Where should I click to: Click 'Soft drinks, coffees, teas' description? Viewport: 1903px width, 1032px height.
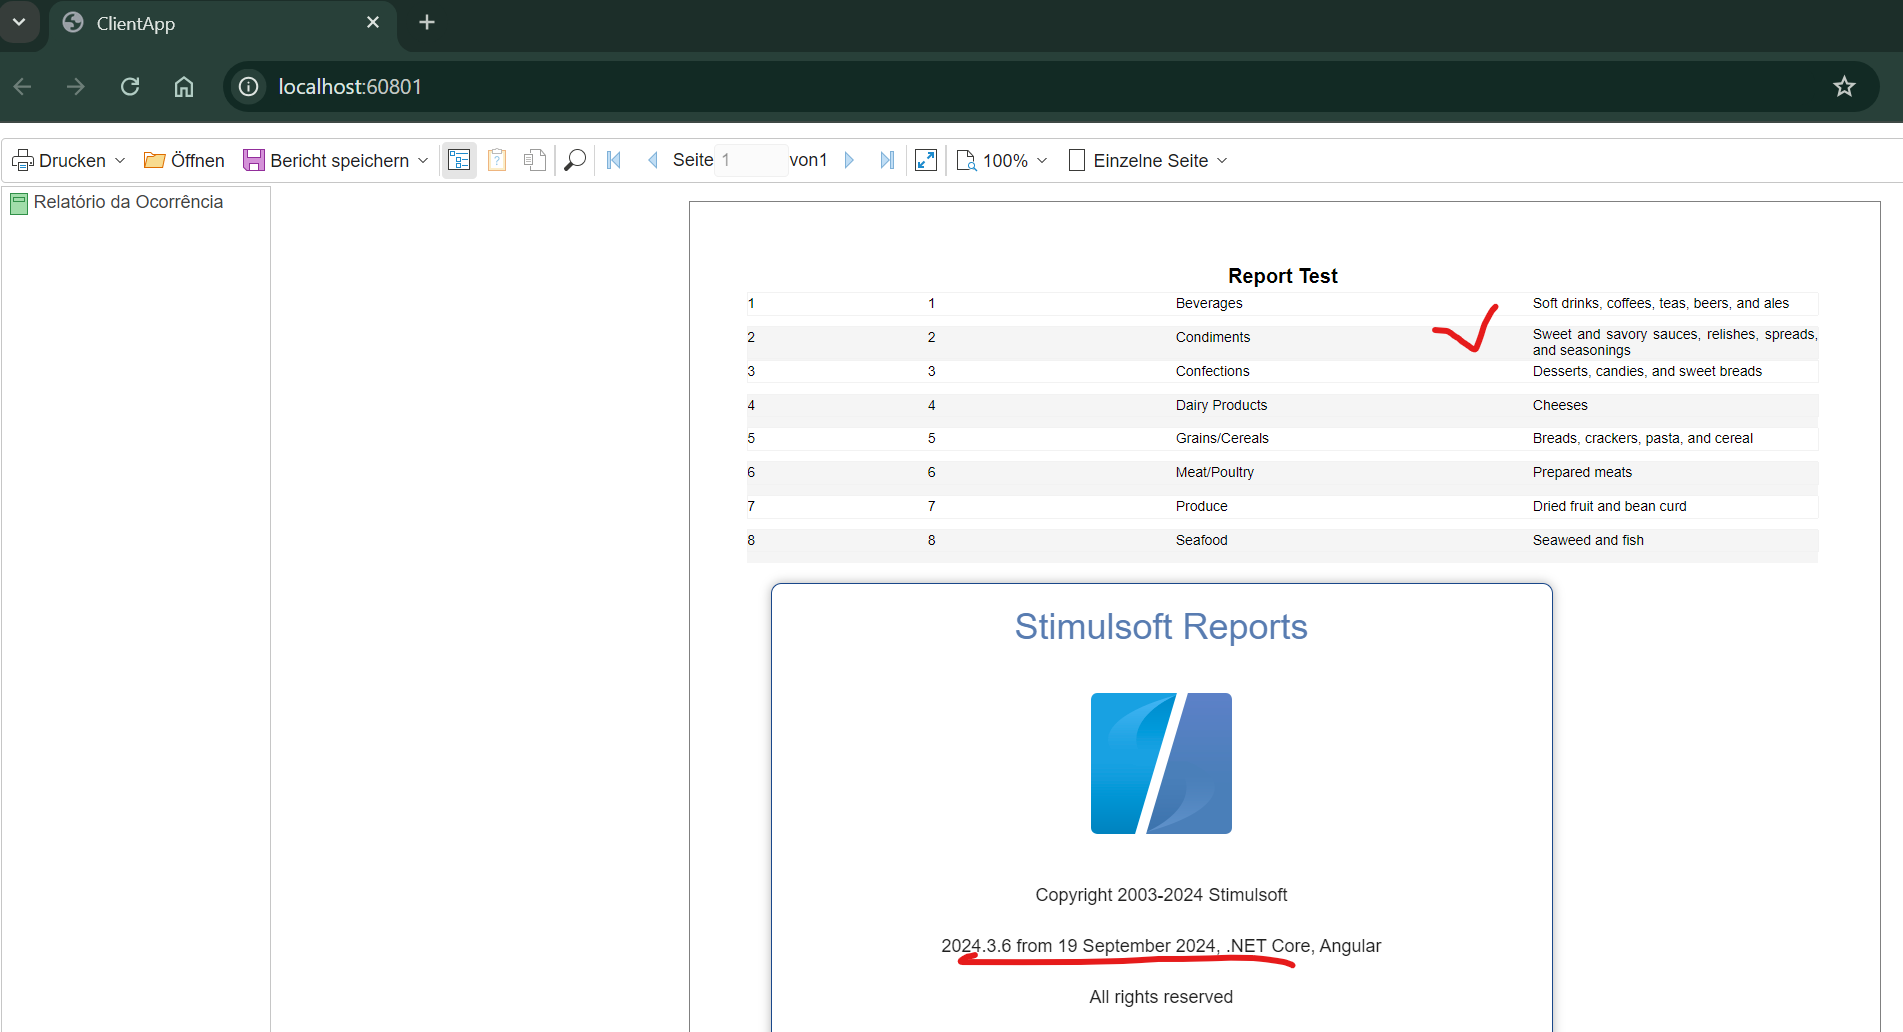[x=1661, y=303]
